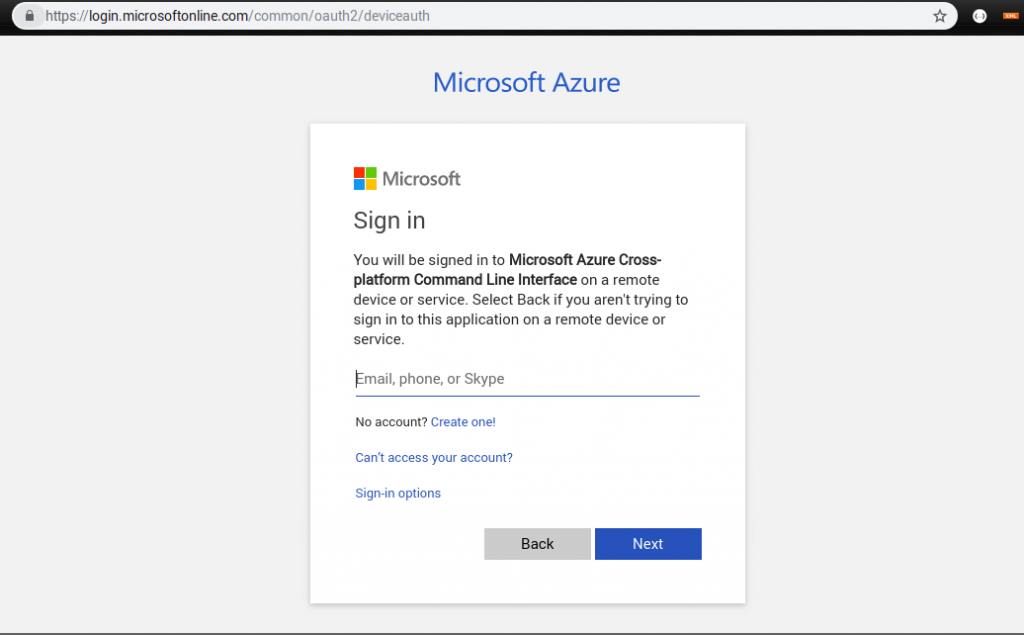Viewport: 1024px width, 635px height.
Task: Click the Sign in heading text
Action: click(389, 221)
